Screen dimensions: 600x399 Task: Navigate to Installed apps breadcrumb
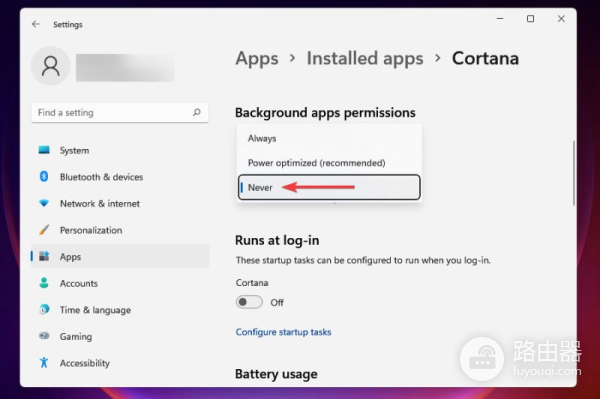click(x=365, y=58)
